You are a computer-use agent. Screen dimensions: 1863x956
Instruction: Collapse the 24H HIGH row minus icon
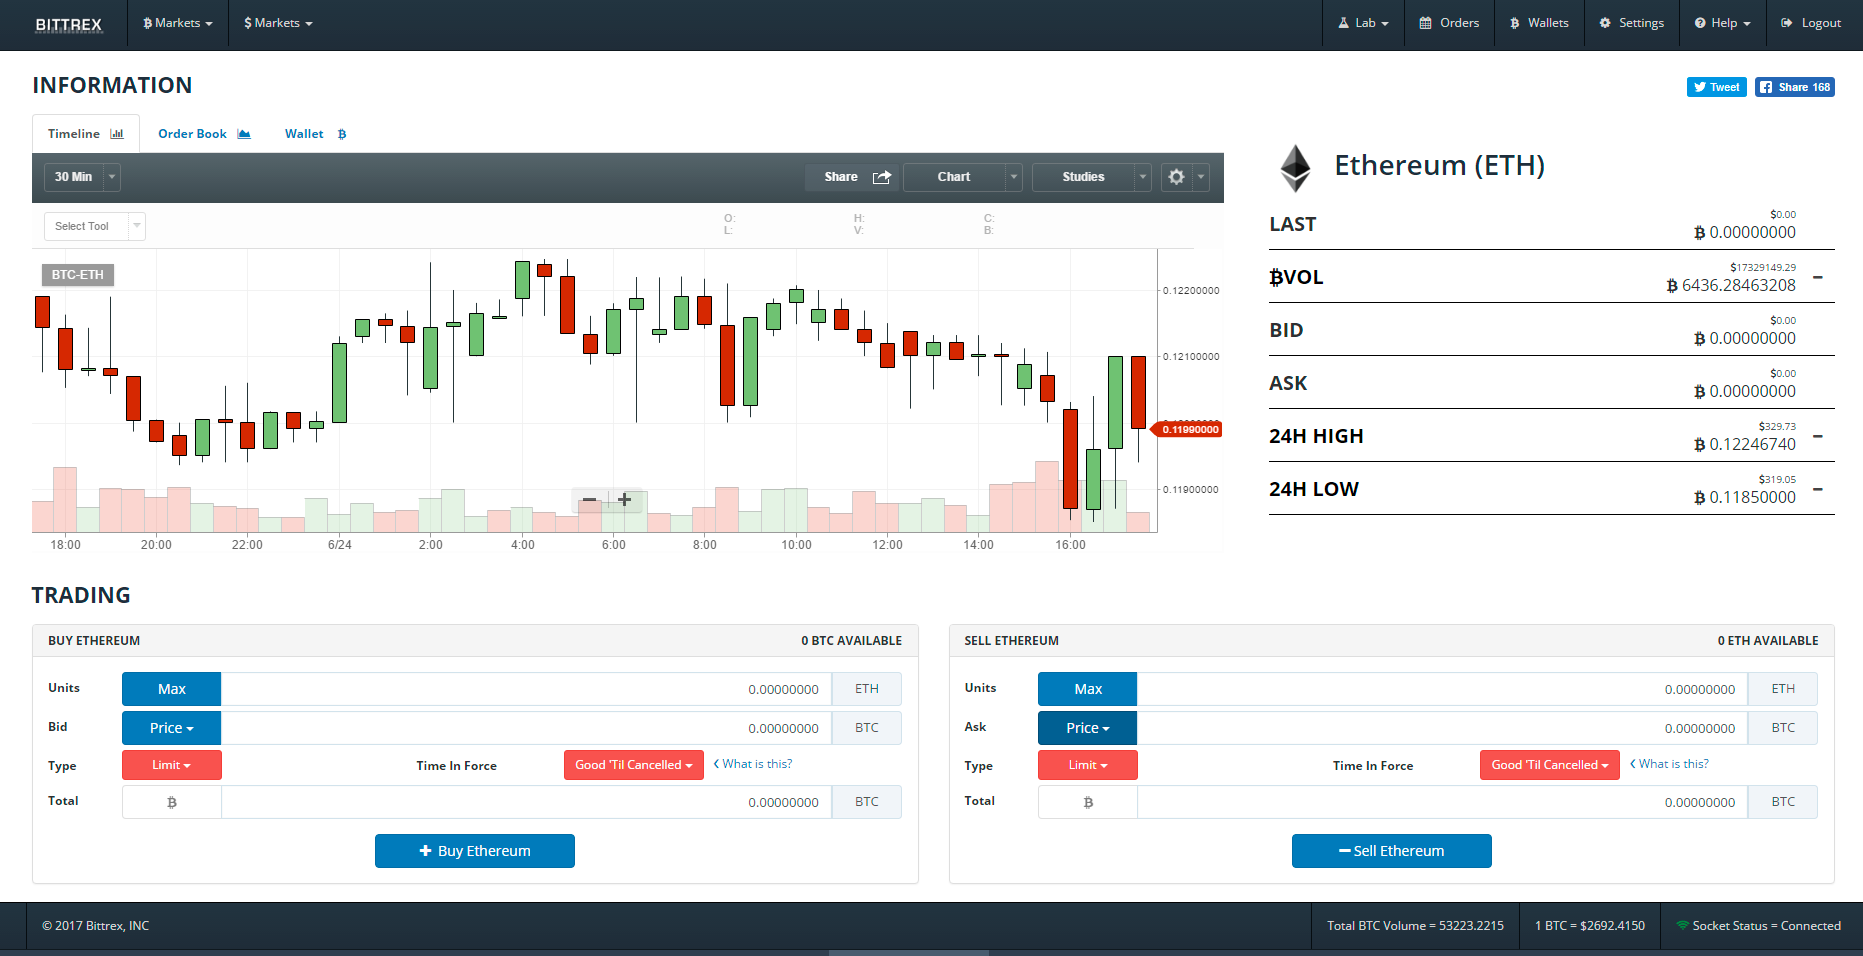[1818, 436]
